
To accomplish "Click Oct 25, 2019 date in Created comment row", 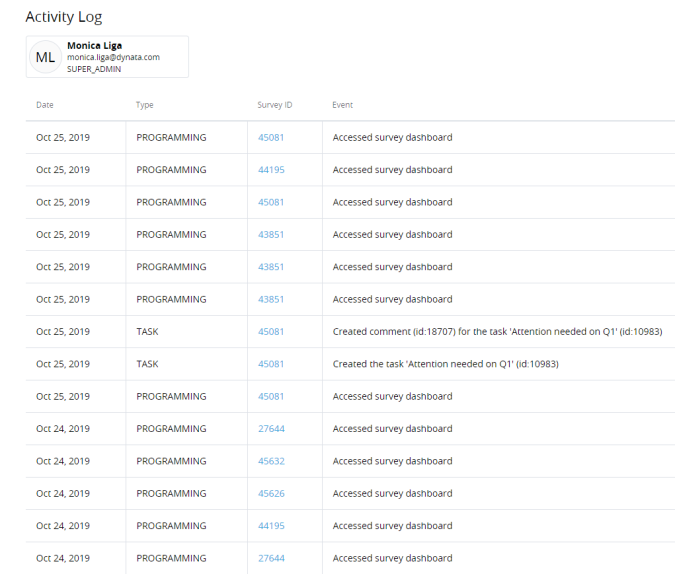I will 63,332.
